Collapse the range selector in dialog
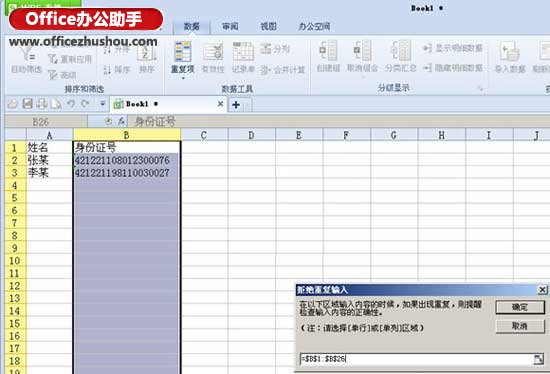 coord(538,359)
